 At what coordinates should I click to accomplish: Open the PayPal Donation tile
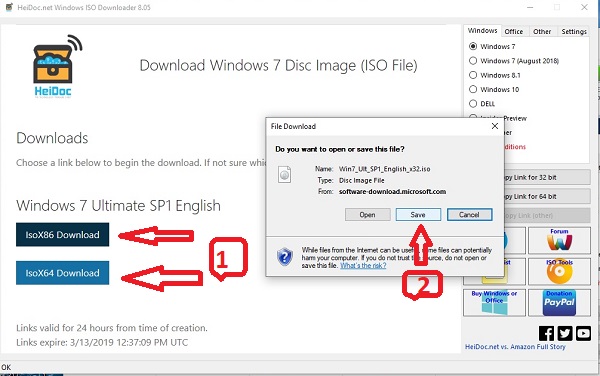[x=559, y=302]
